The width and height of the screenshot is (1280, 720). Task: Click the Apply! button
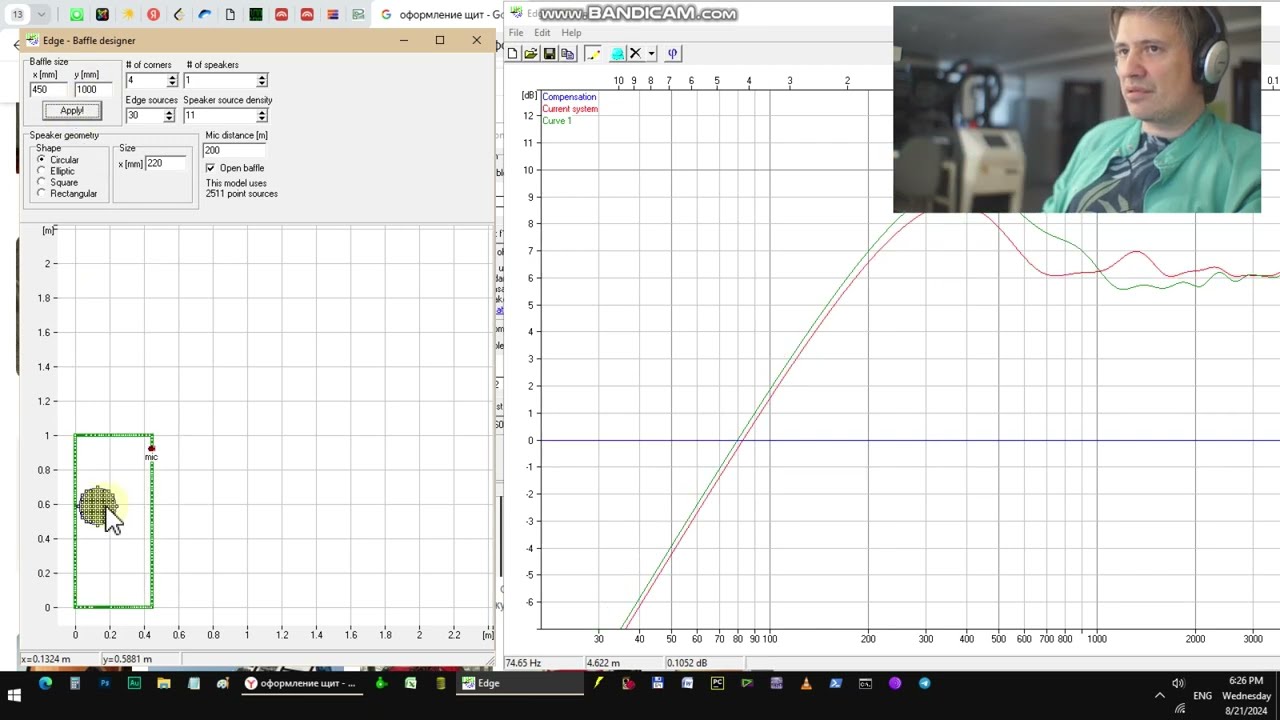pos(72,110)
